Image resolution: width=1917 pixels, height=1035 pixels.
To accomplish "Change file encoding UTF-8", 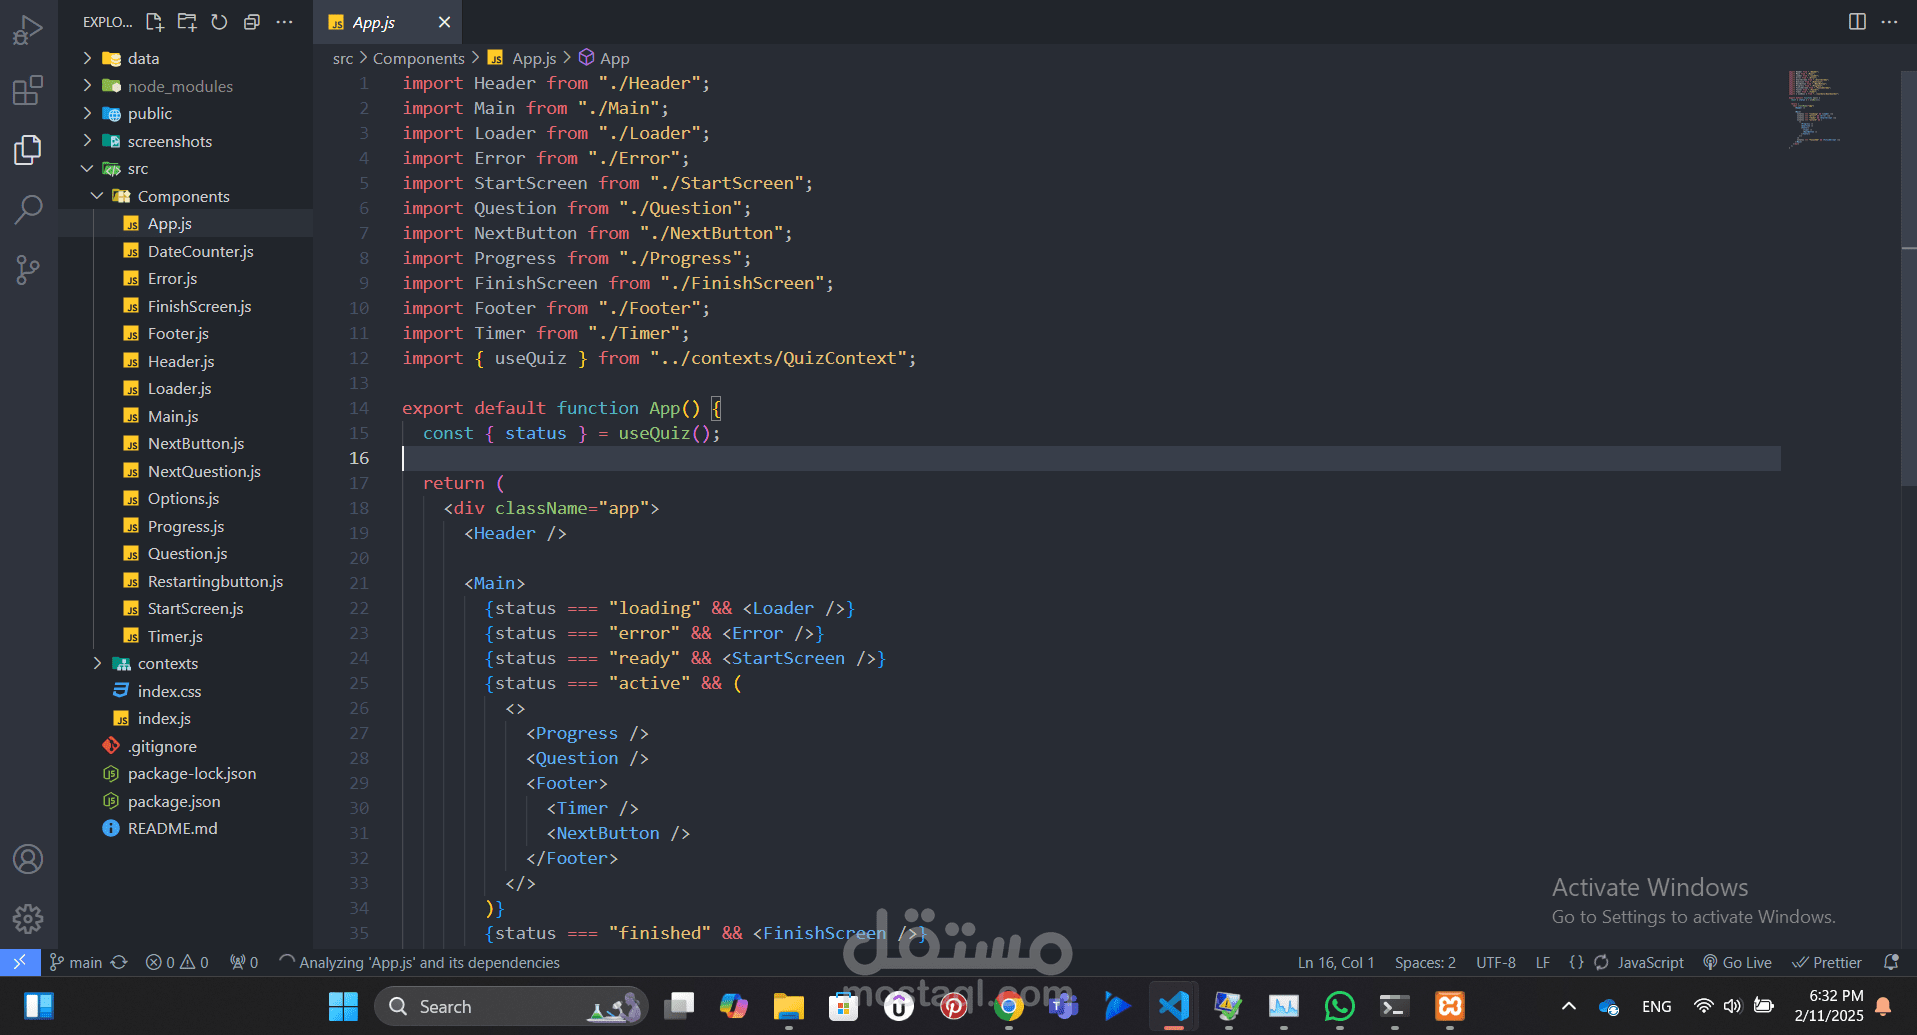I will click(1496, 962).
